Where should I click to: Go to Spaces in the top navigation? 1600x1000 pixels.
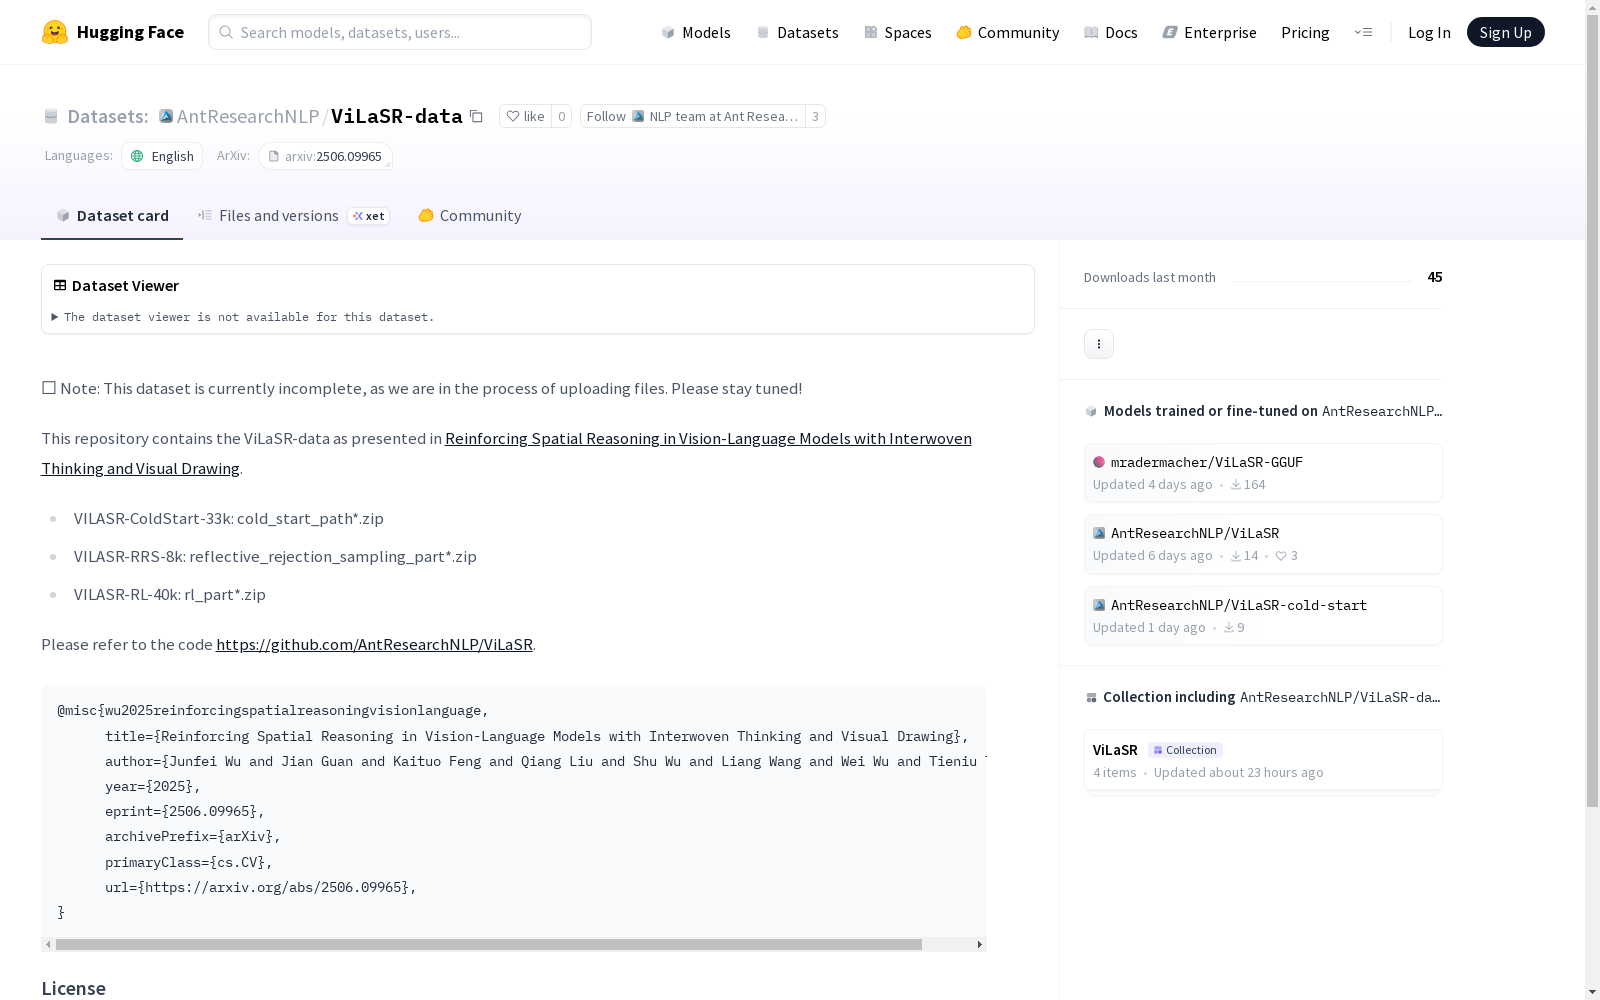pos(897,32)
